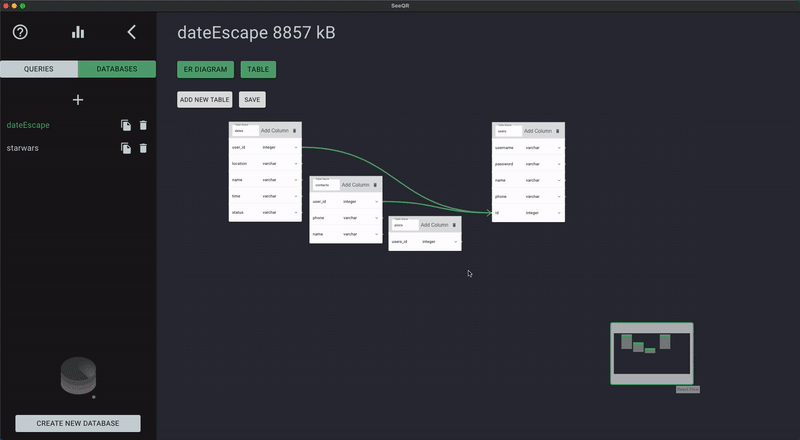Screen dimensions: 800x440
Task: Switch to the Queries tab
Action: point(39,69)
